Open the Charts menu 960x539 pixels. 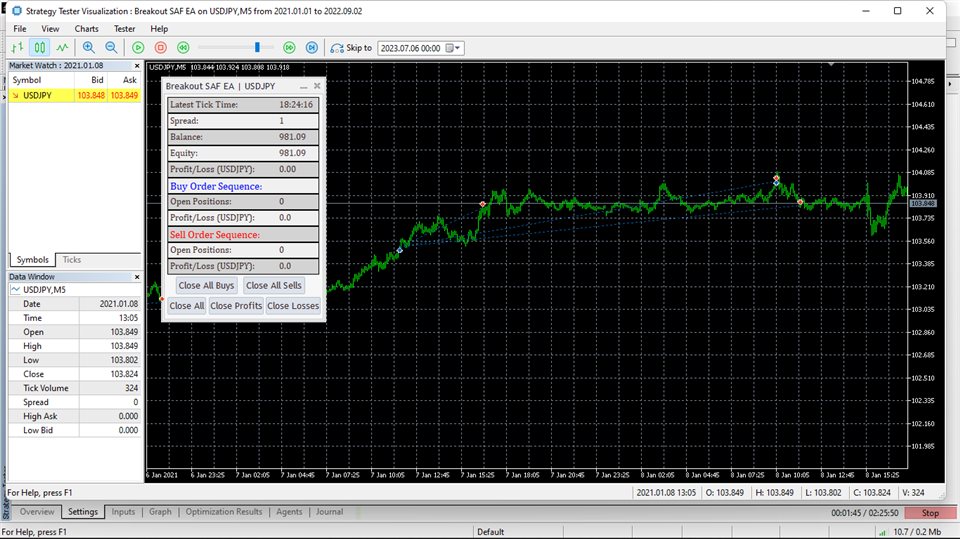tap(86, 29)
